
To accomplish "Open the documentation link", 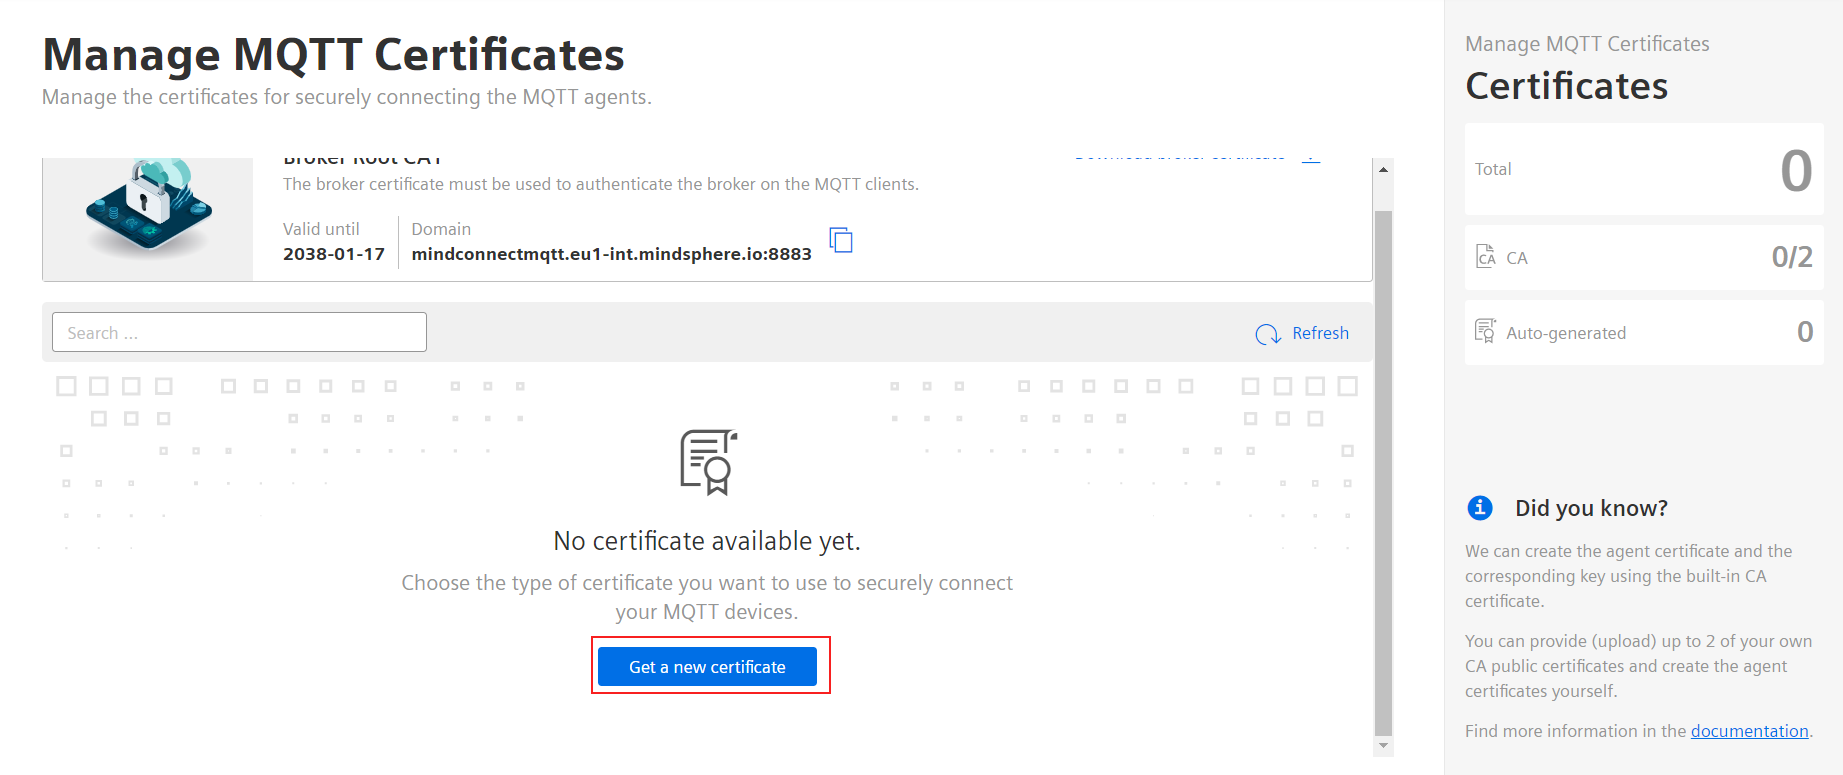I will pyautogui.click(x=1749, y=731).
